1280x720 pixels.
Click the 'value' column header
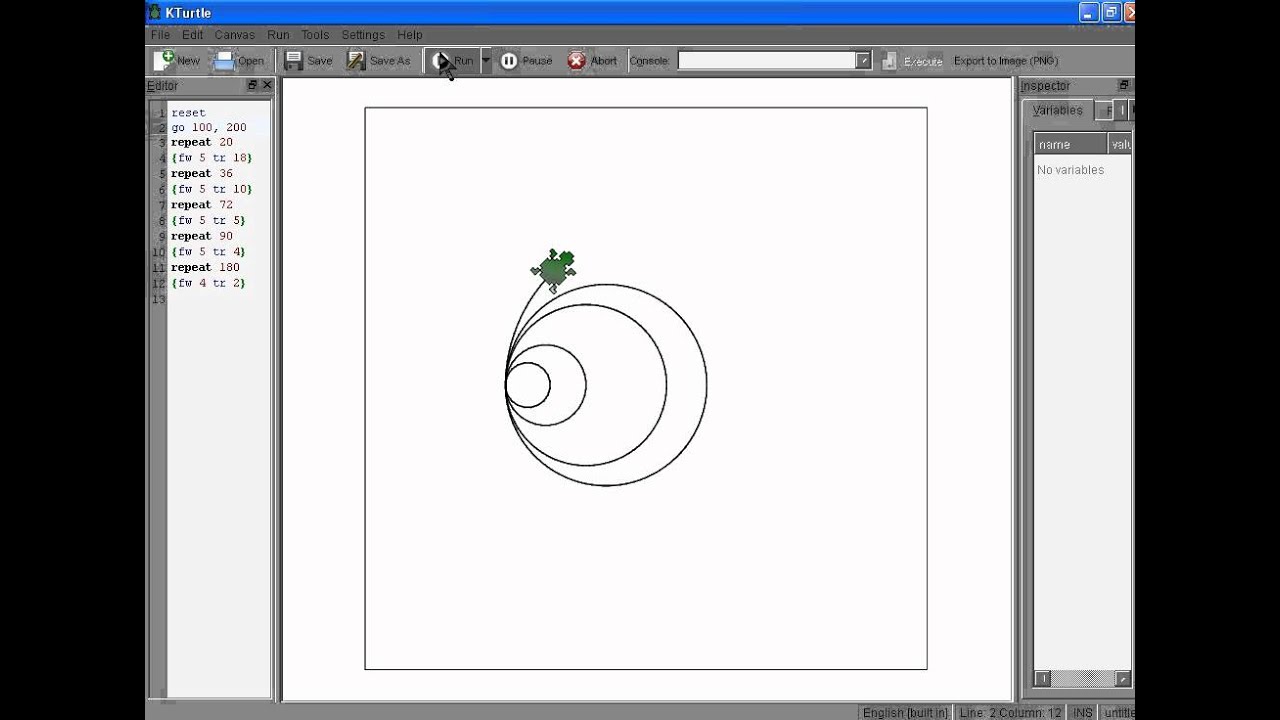1120,144
